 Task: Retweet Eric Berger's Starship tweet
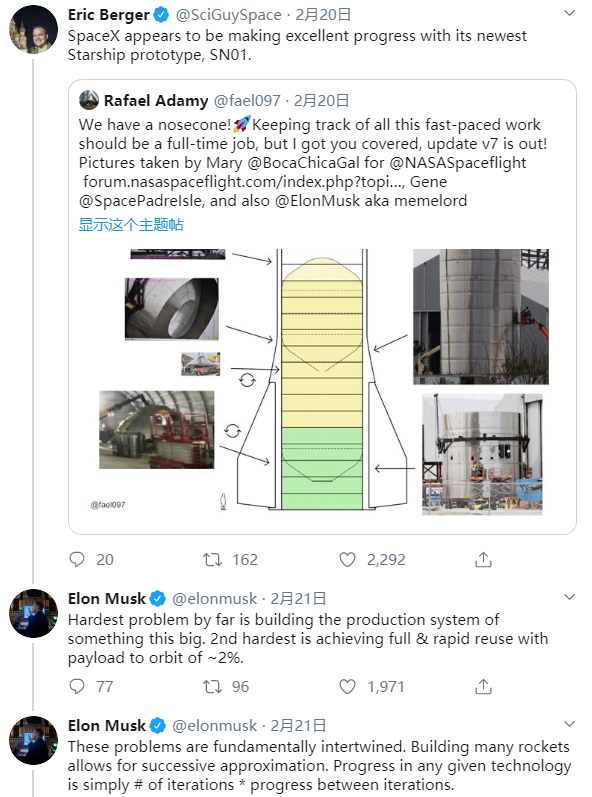click(x=212, y=560)
